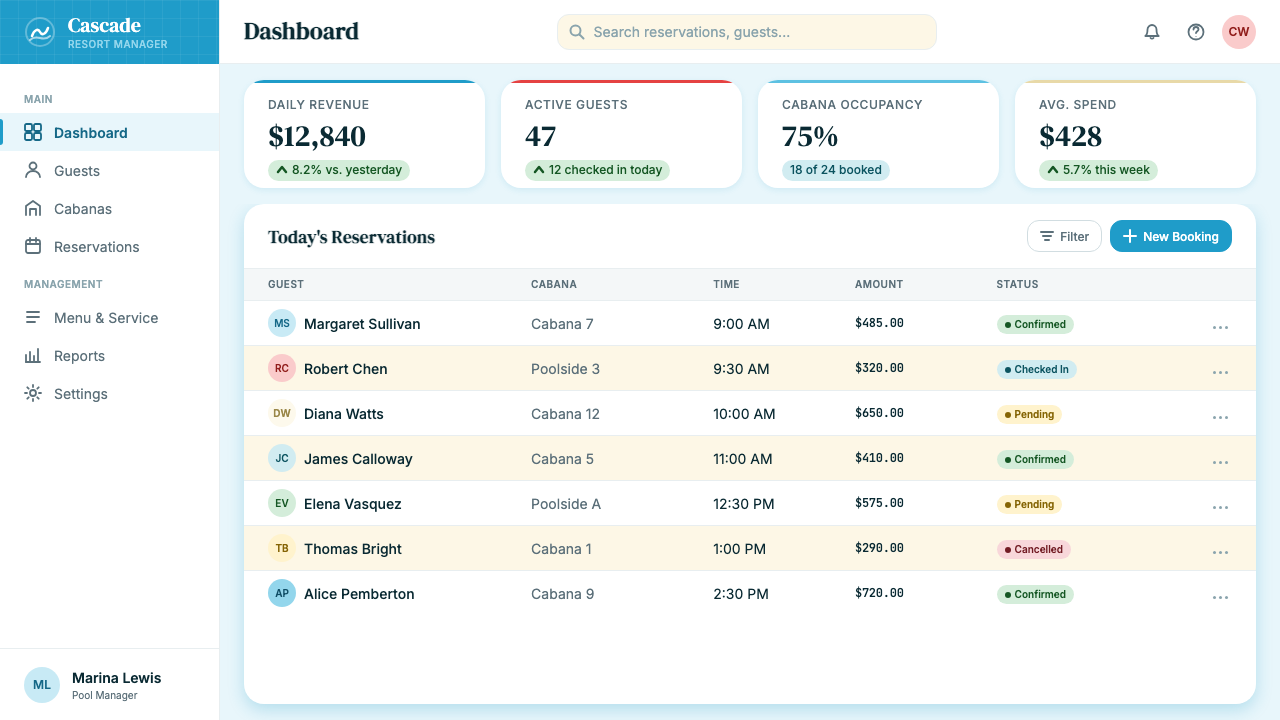
Task: Open Settings via the gear icon
Action: pyautogui.click(x=33, y=394)
